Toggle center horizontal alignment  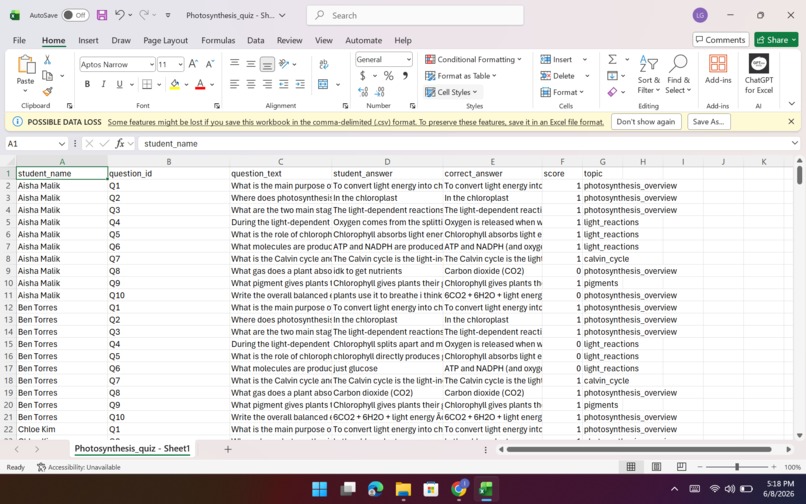pos(251,84)
